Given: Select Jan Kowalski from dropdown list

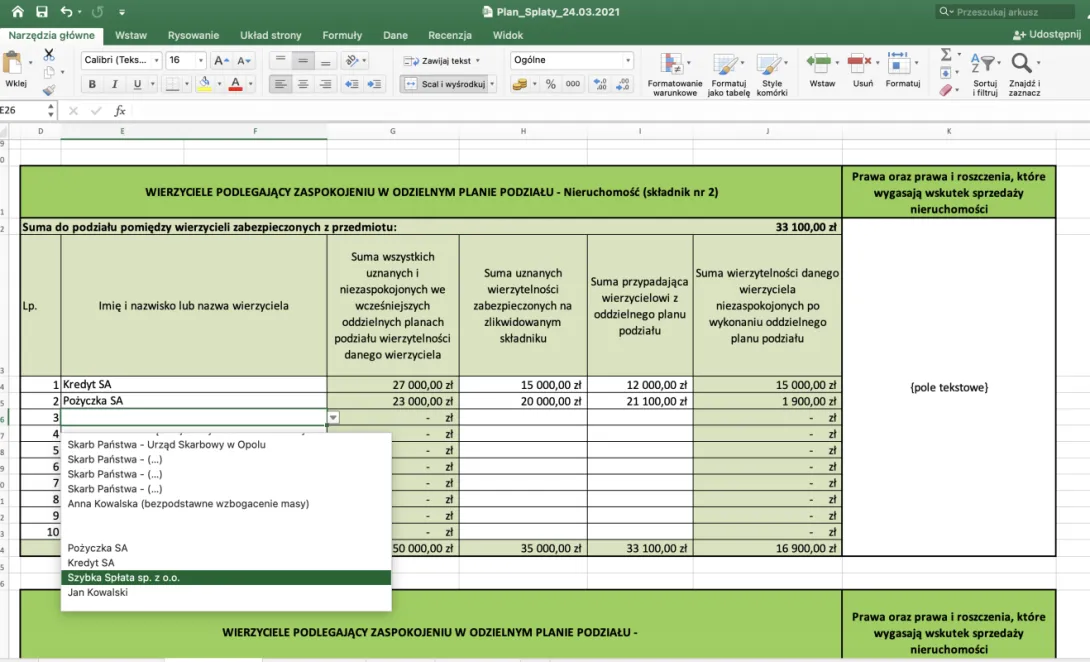Looking at the screenshot, I should [x=97, y=592].
